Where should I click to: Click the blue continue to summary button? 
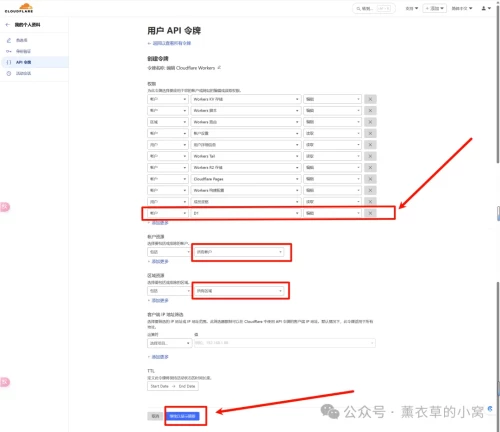(182, 416)
